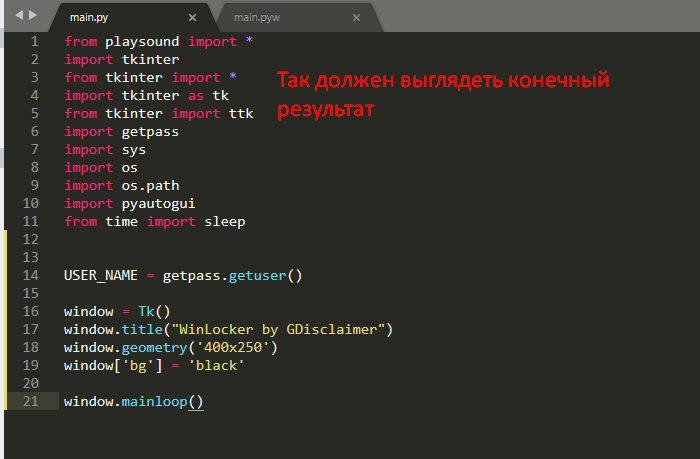Place cursor on 'playsound' in line 1
Image resolution: width=700 pixels, height=459 pixels.
tap(142, 42)
